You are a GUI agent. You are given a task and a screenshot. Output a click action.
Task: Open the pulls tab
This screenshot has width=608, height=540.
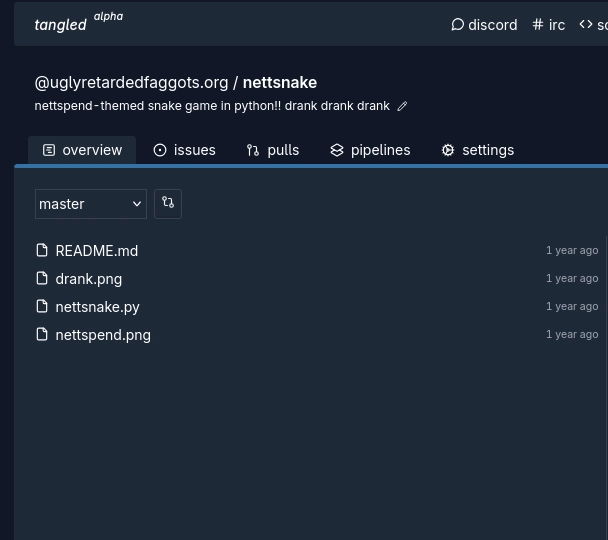point(273,150)
